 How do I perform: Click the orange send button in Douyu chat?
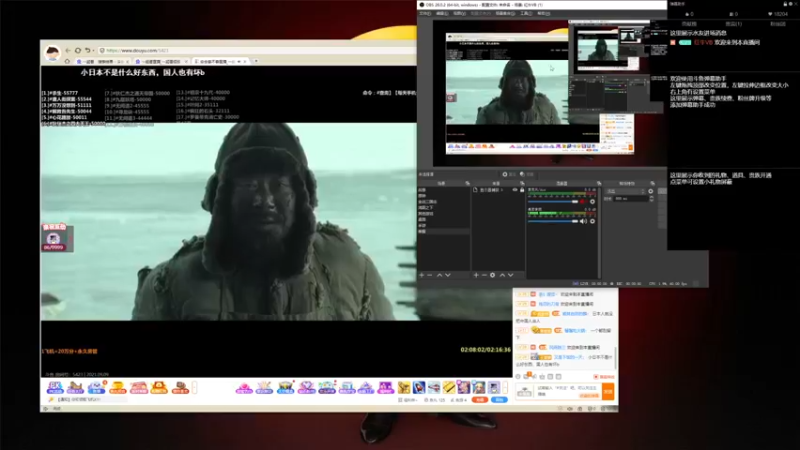coord(608,391)
